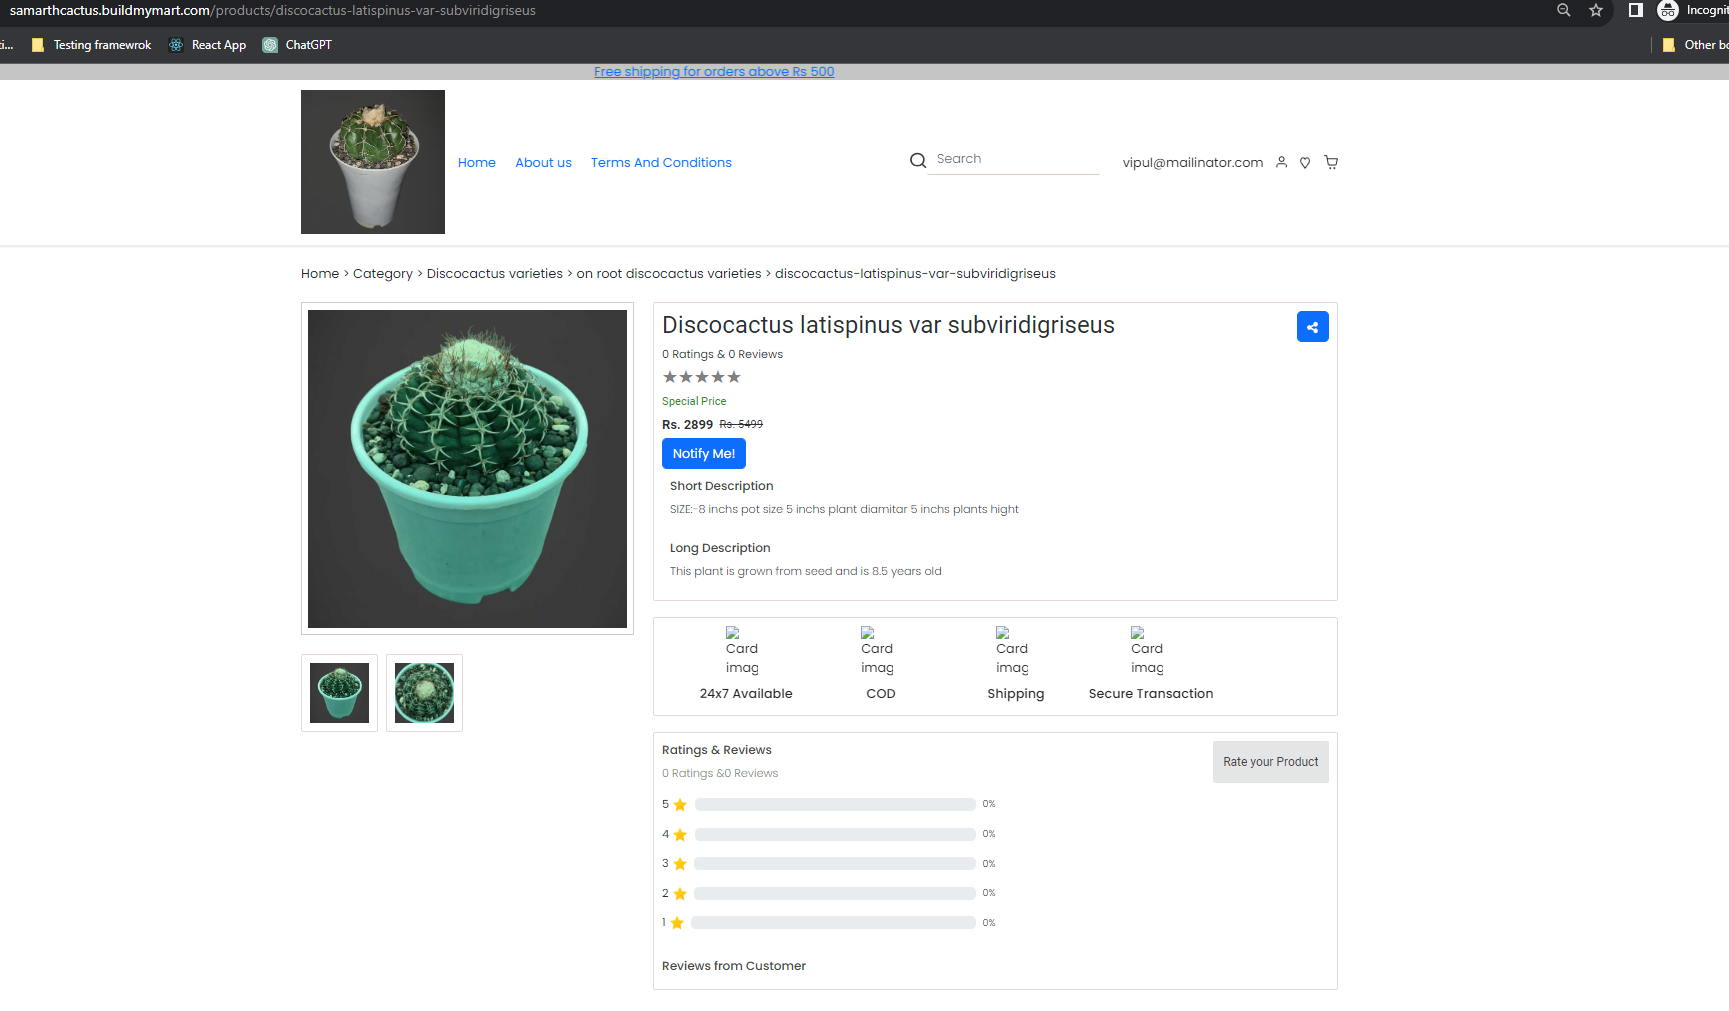
Task: Click the Ratings & Reviews section heading
Action: tap(717, 750)
